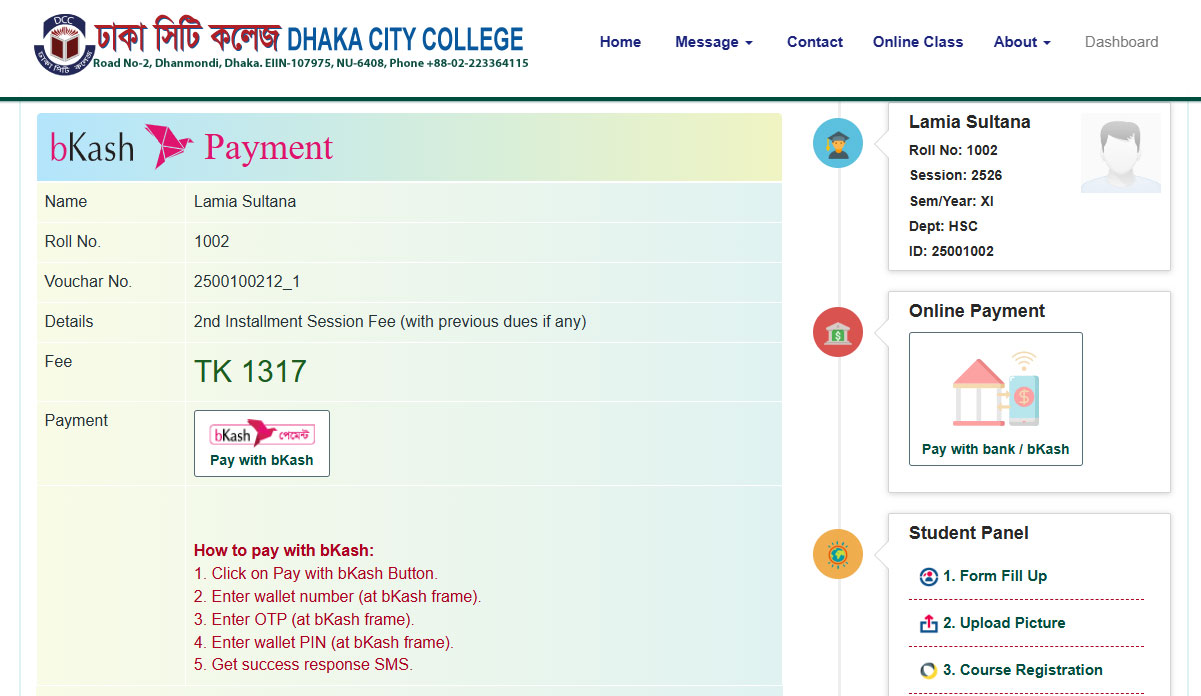The width and height of the screenshot is (1201, 696).
Task: Click the bank and phone payment illustration
Action: [995, 389]
